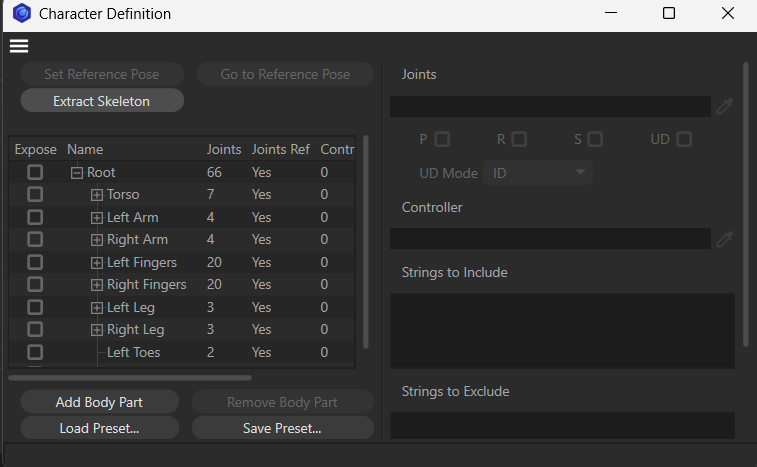This screenshot has height=467, width=757.
Task: Click the Extract Skeleton button
Action: [102, 101]
